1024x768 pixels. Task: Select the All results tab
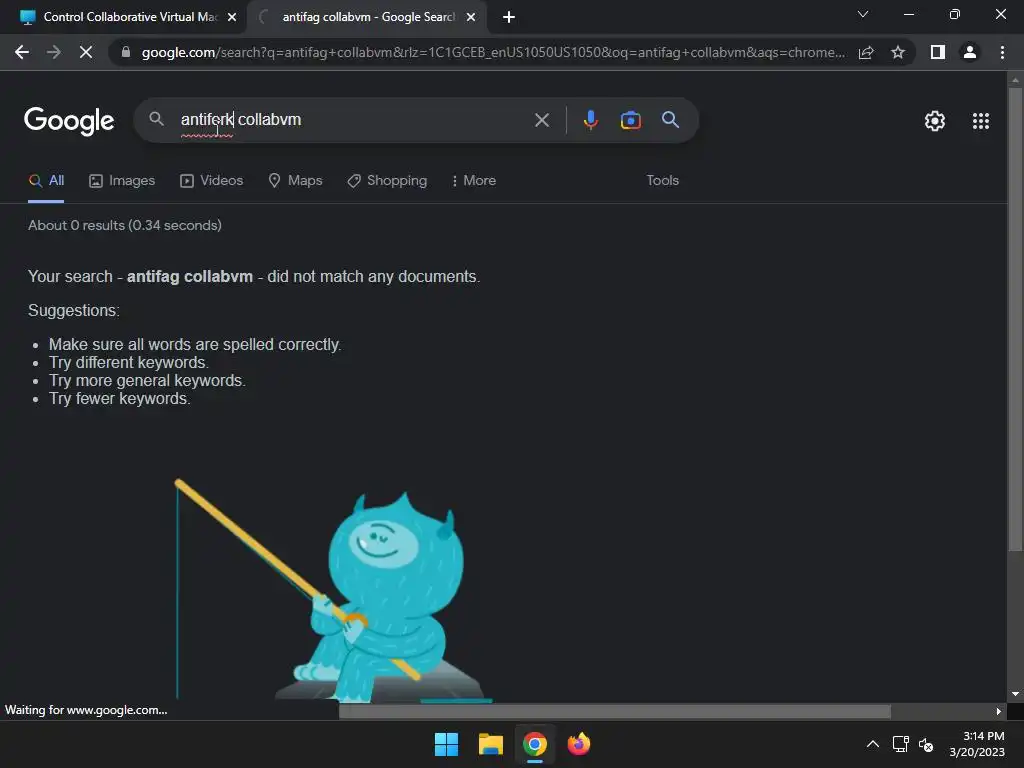coord(46,181)
